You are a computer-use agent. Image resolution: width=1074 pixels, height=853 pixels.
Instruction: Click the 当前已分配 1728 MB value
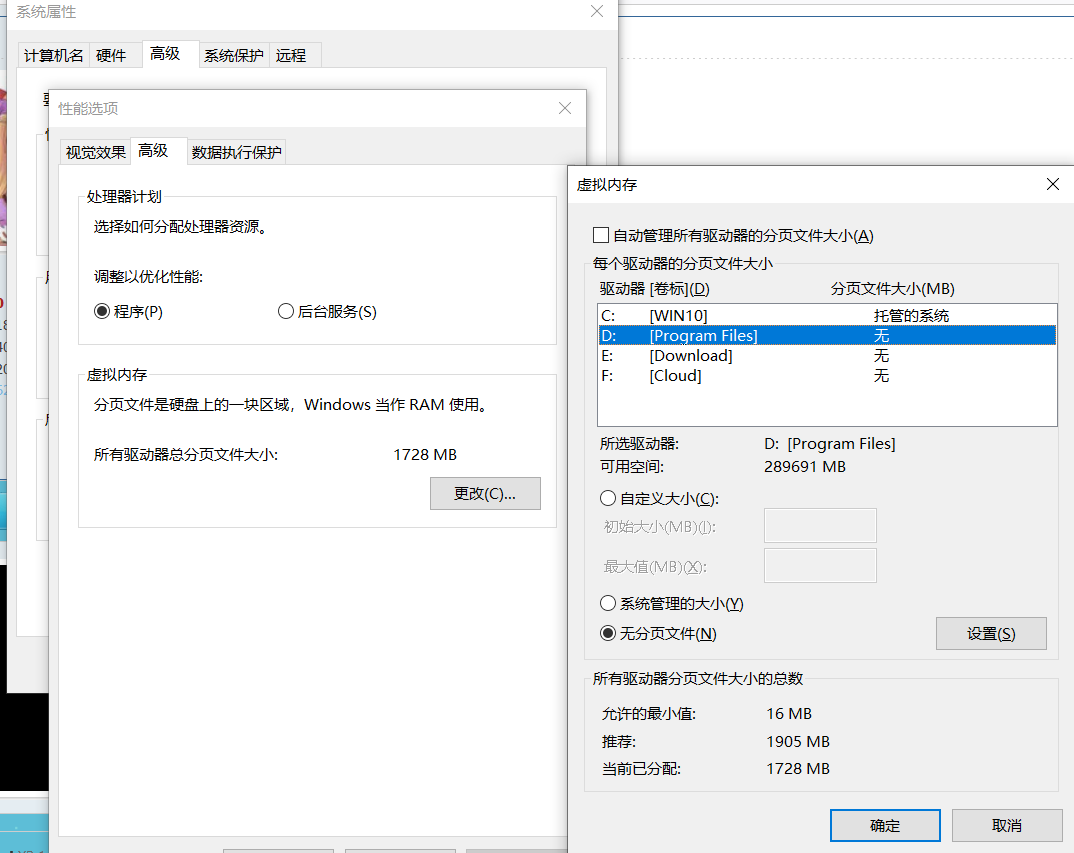pos(798,769)
